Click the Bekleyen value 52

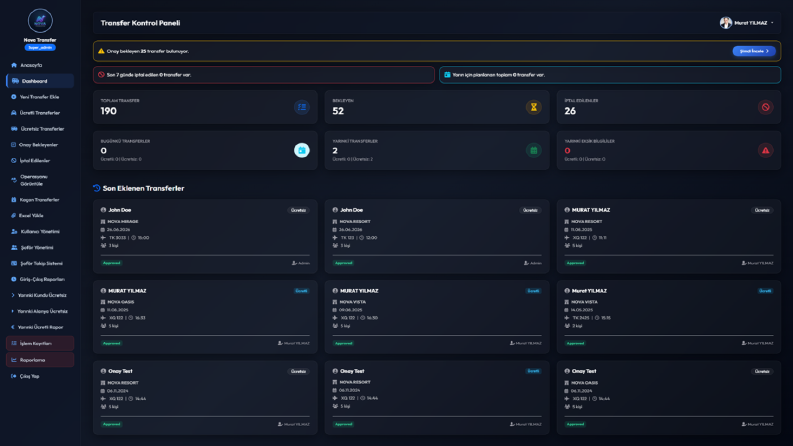[338, 111]
